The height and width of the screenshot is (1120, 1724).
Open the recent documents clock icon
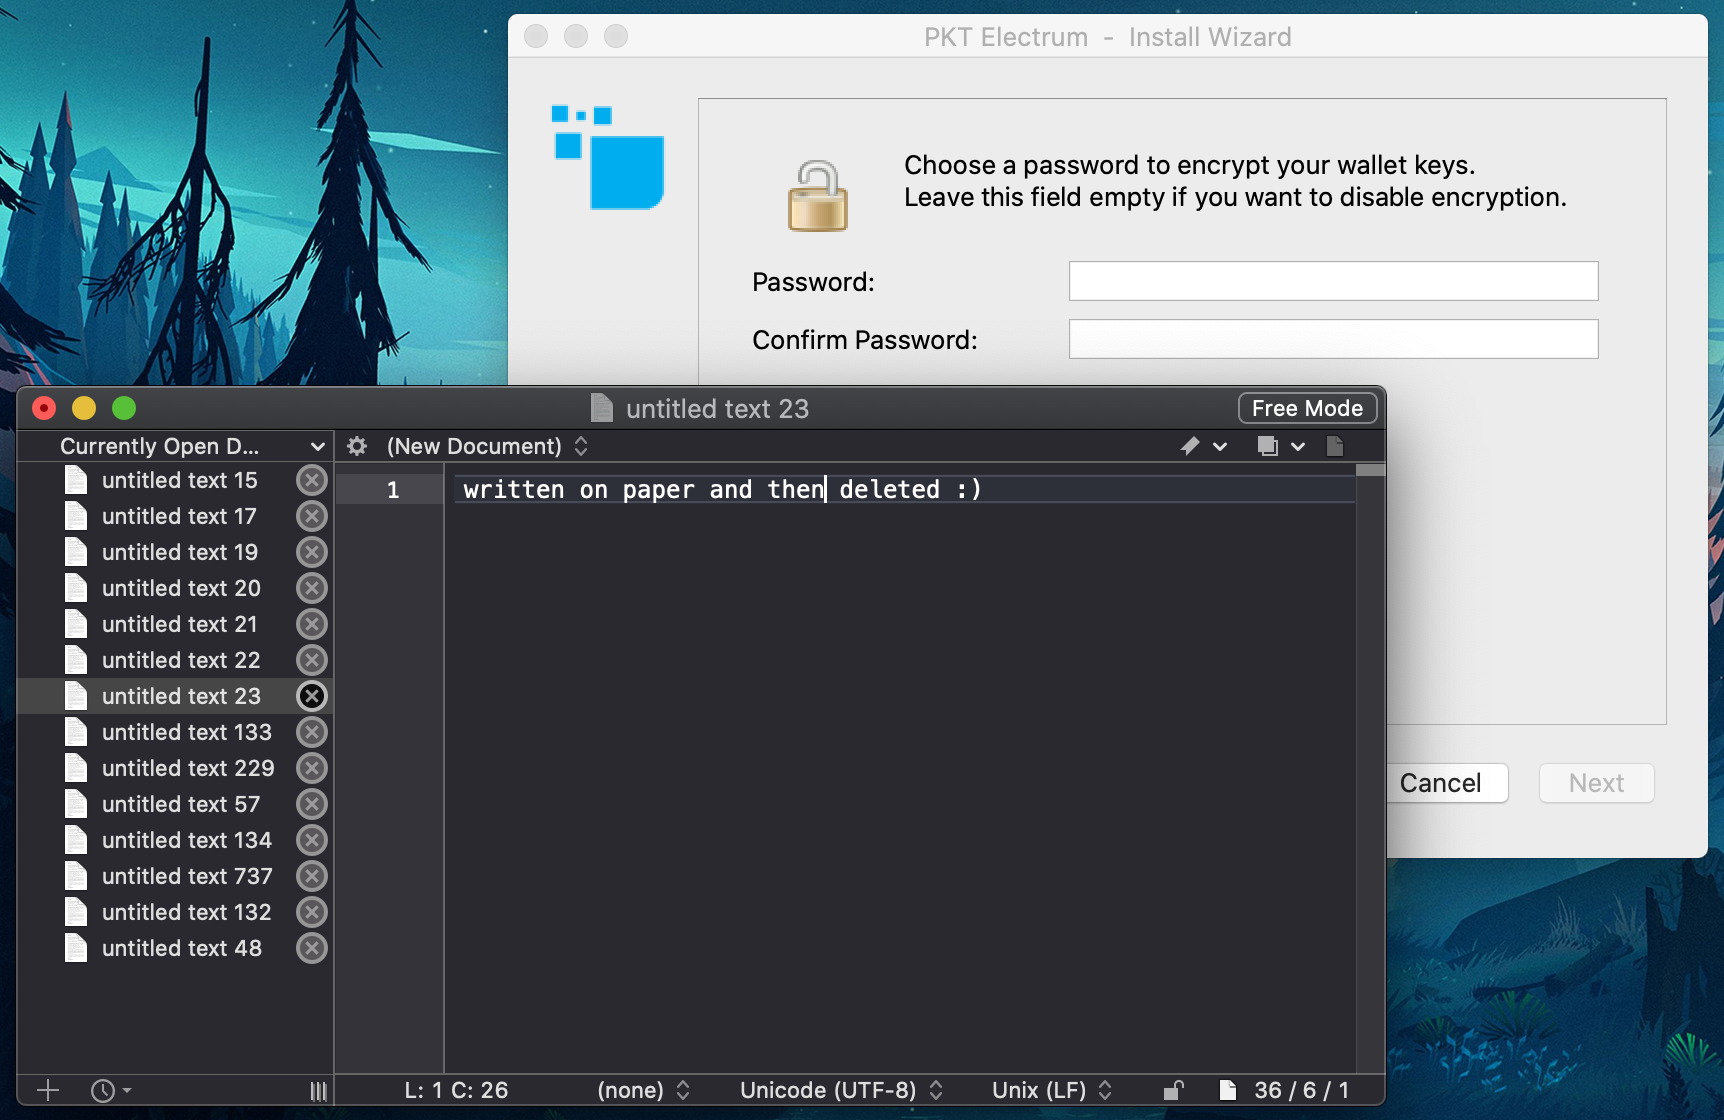pyautogui.click(x=103, y=1090)
